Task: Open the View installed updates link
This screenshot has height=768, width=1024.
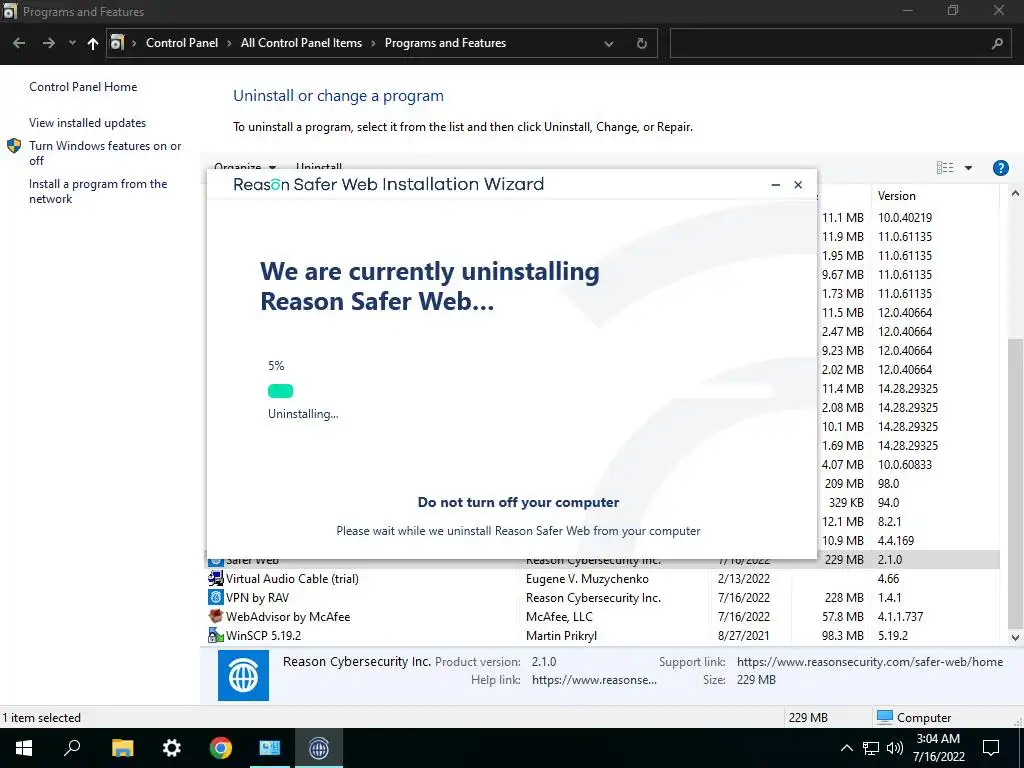Action: [88, 123]
